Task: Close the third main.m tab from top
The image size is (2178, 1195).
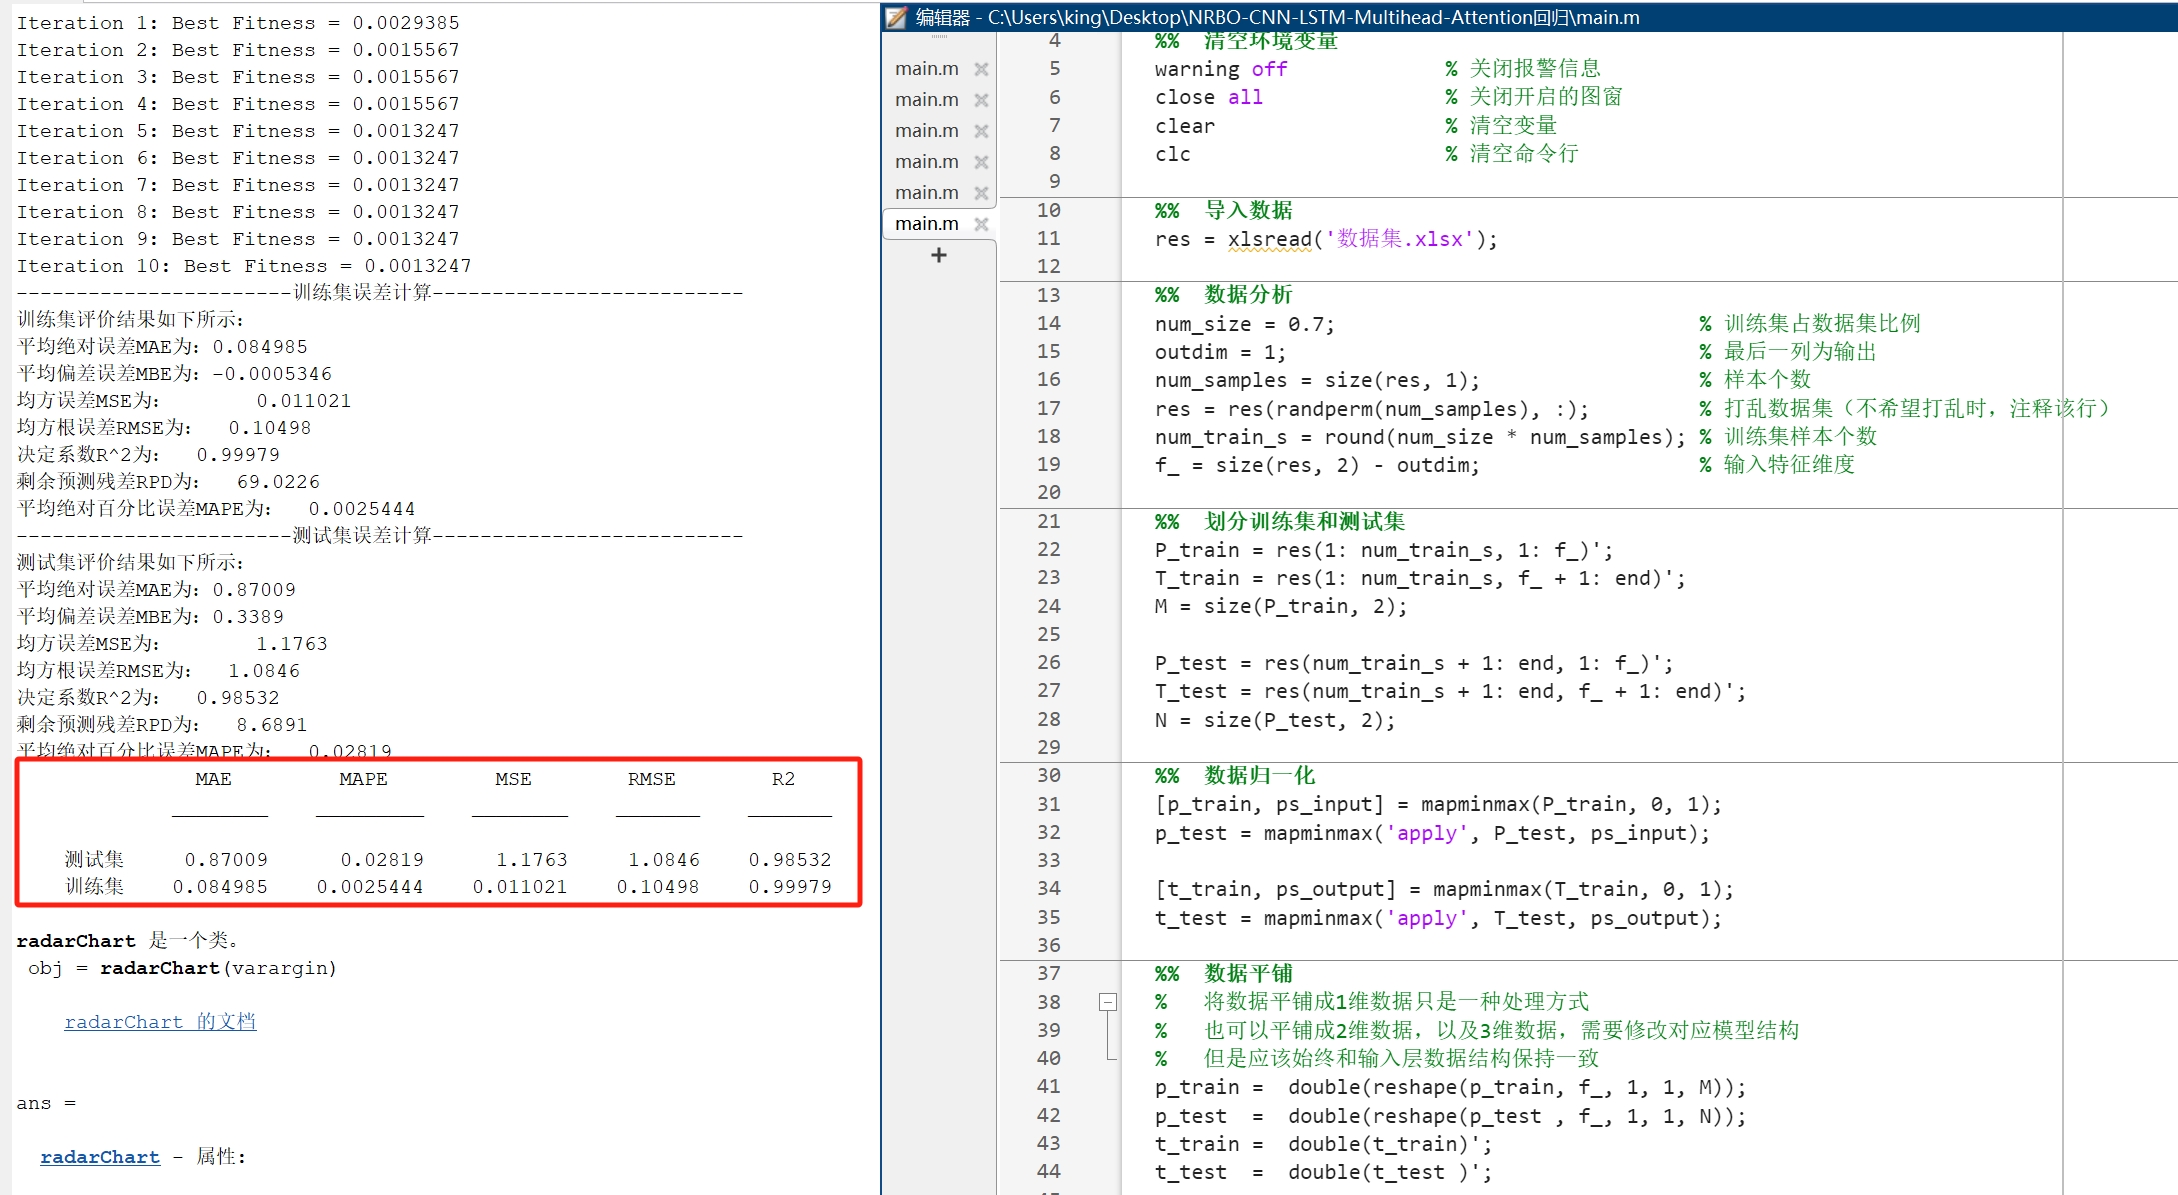Action: point(981,131)
